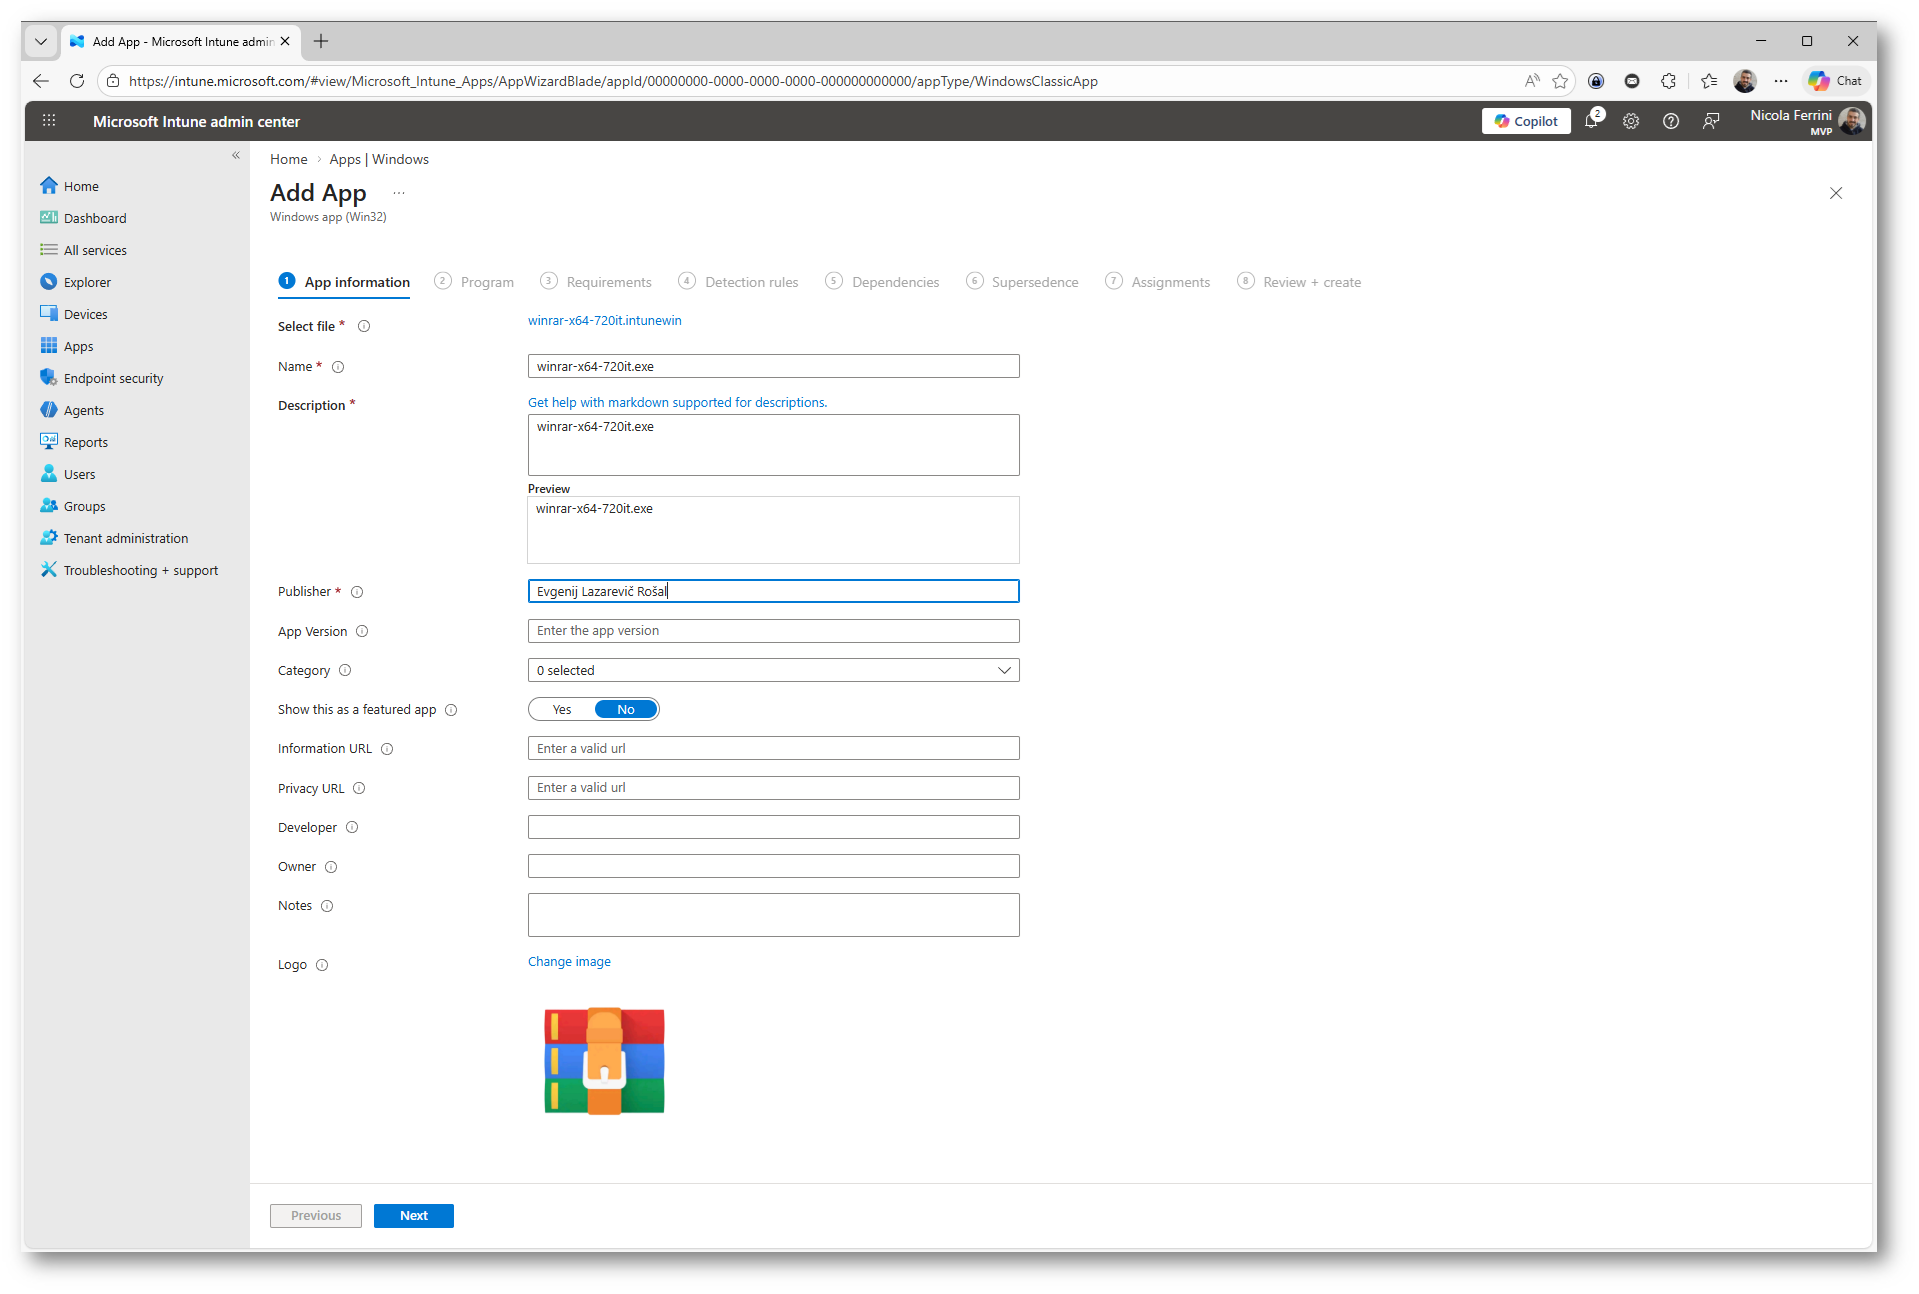Click the App Version input field
The height and width of the screenshot is (1294, 1919).
coord(773,631)
